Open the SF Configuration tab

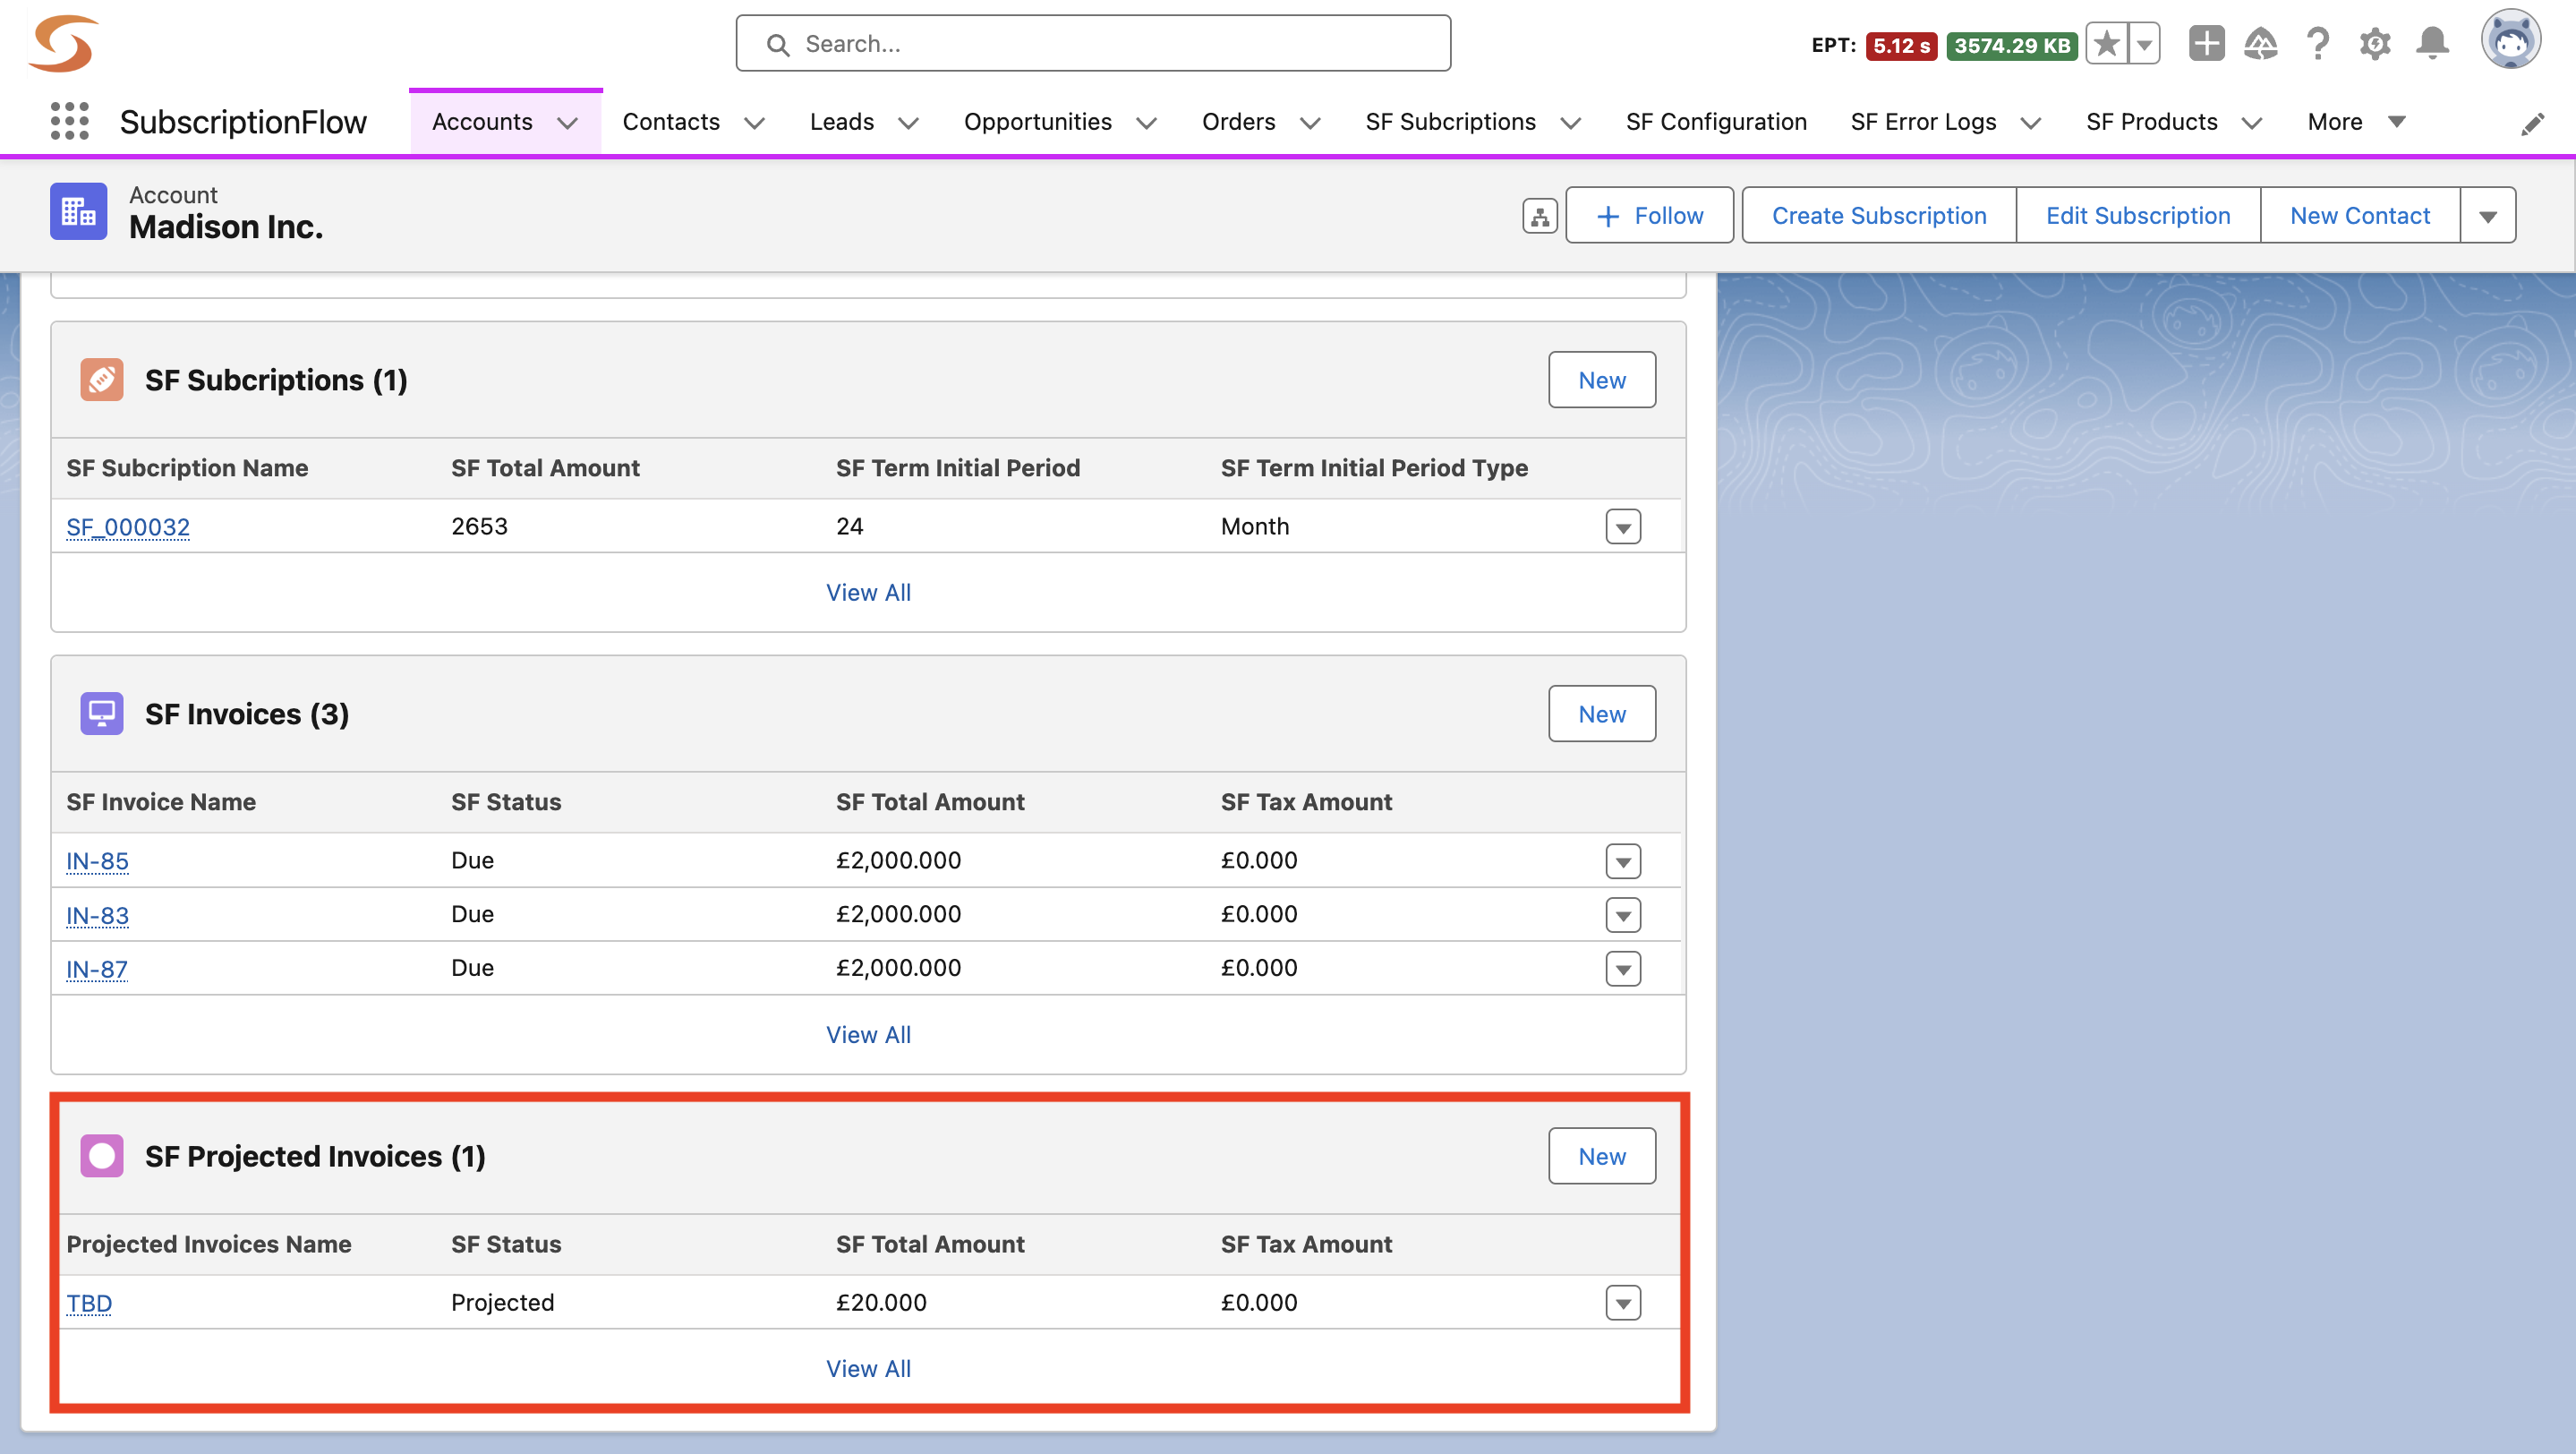pyautogui.click(x=1716, y=122)
